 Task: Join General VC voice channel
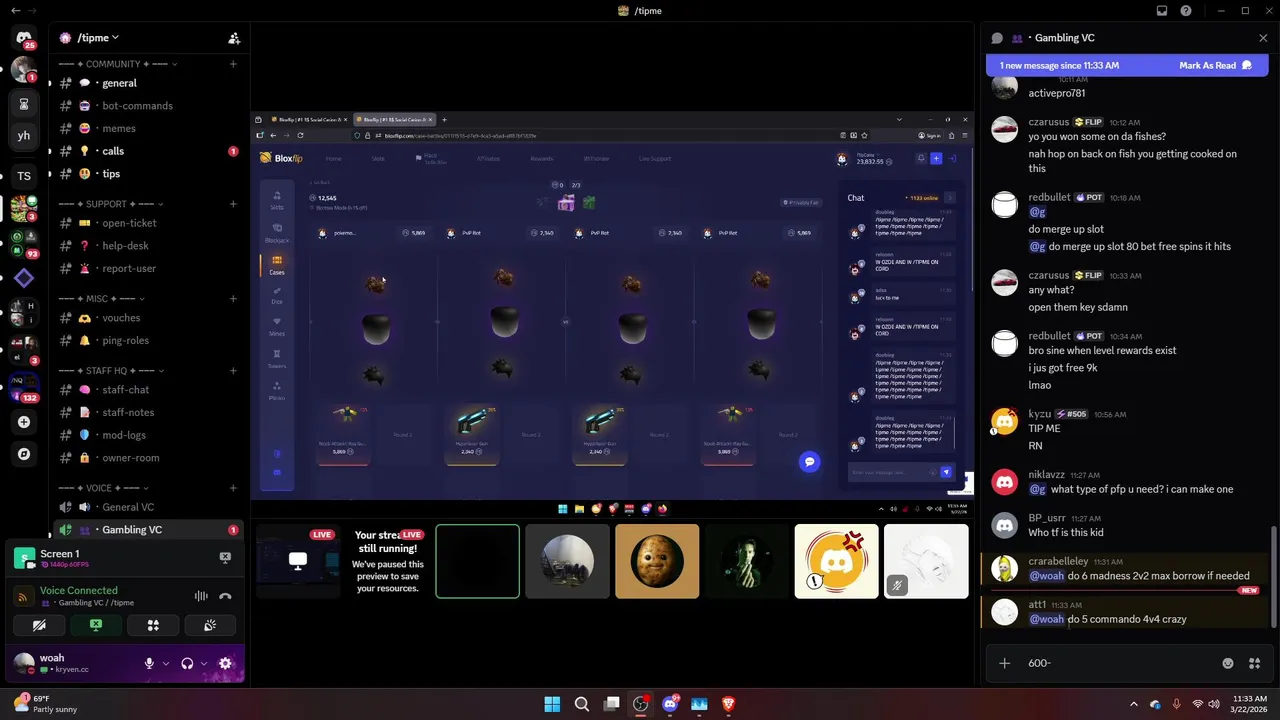point(148,507)
